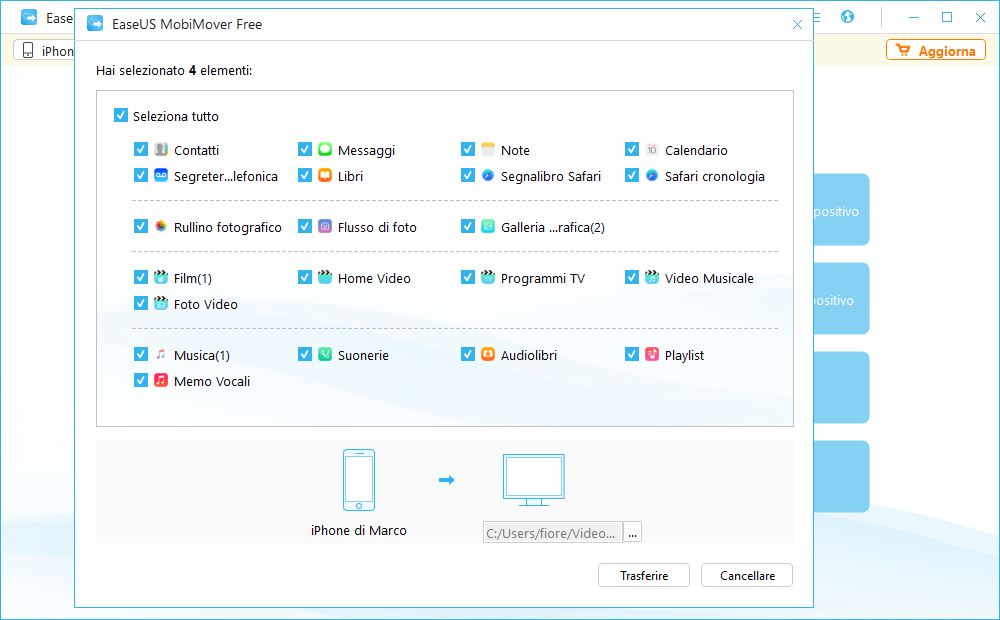Screen dimensions: 1000x620
Task: Click the Foto Video icon
Action: [161, 304]
